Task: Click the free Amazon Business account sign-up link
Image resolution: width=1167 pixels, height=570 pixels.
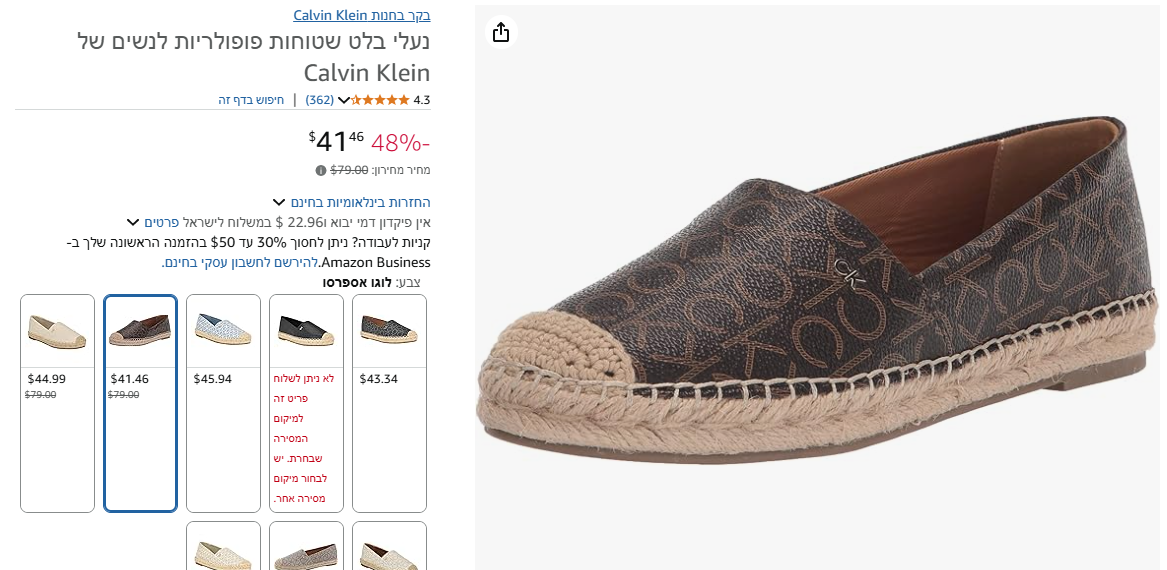Action: click(240, 262)
